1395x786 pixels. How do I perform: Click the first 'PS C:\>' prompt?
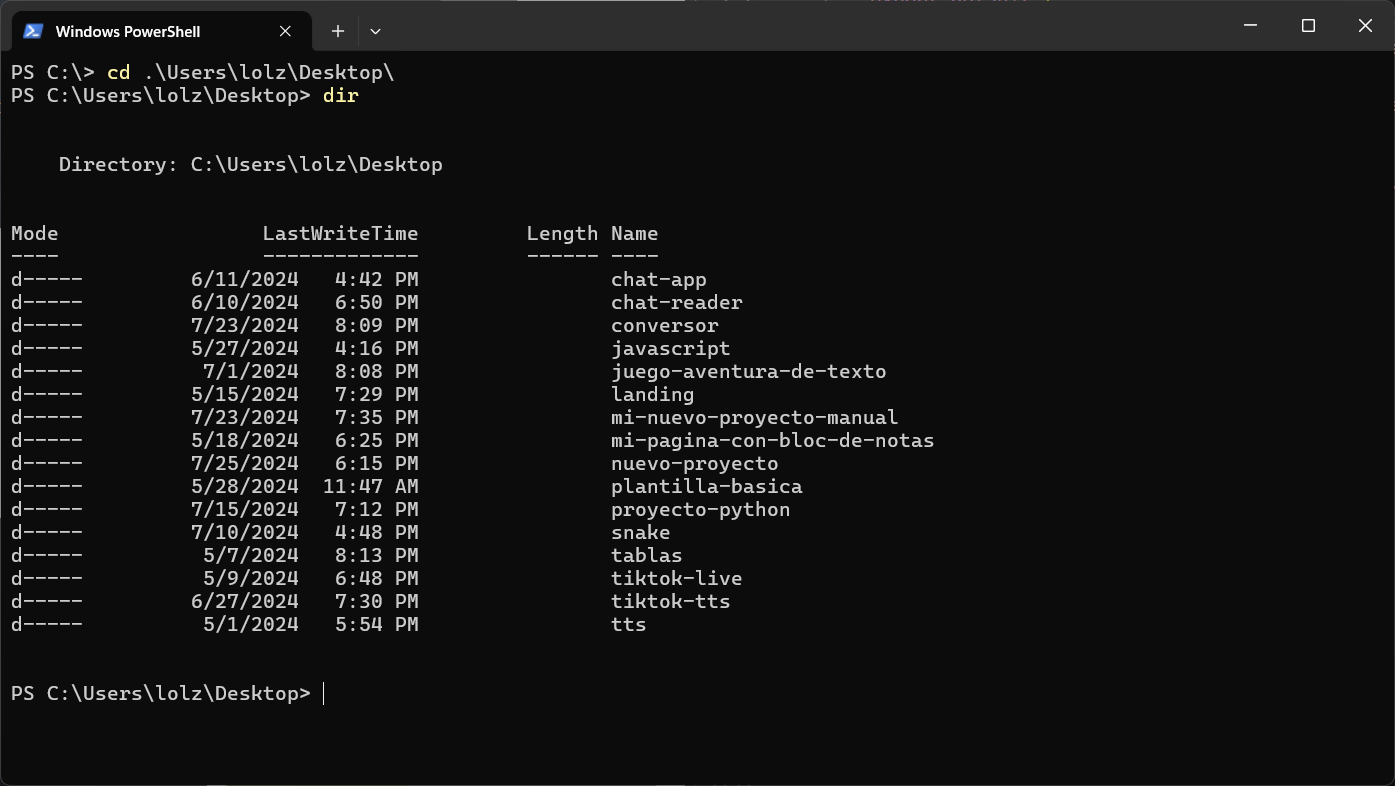(x=53, y=73)
